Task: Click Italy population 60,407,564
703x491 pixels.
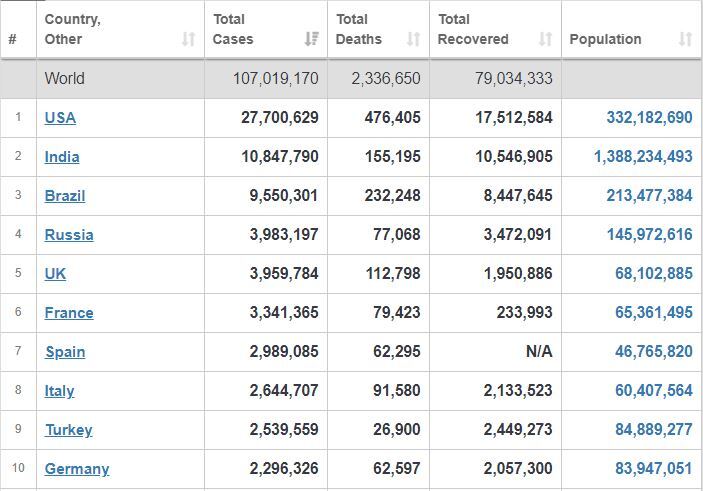Action: coord(654,391)
